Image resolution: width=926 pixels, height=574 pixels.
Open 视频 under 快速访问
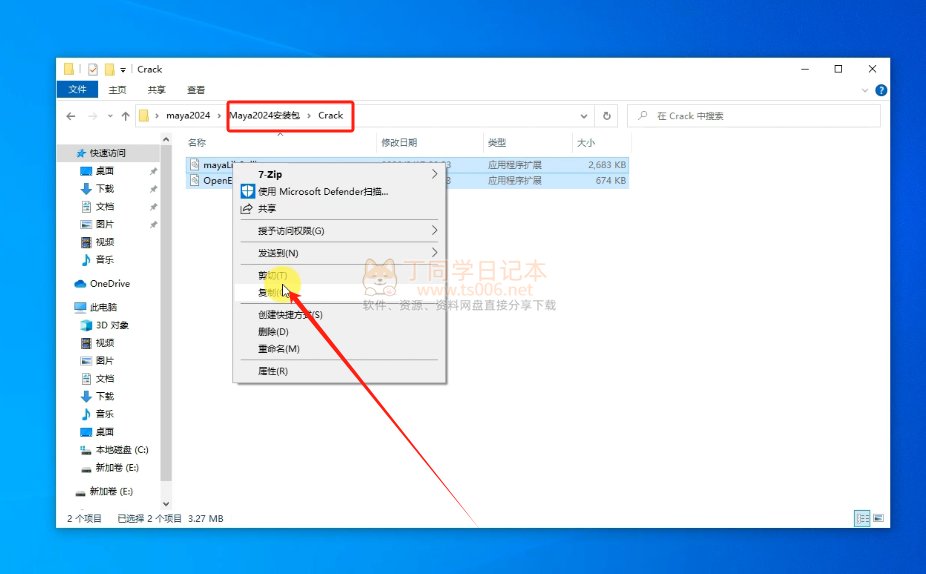(105, 242)
